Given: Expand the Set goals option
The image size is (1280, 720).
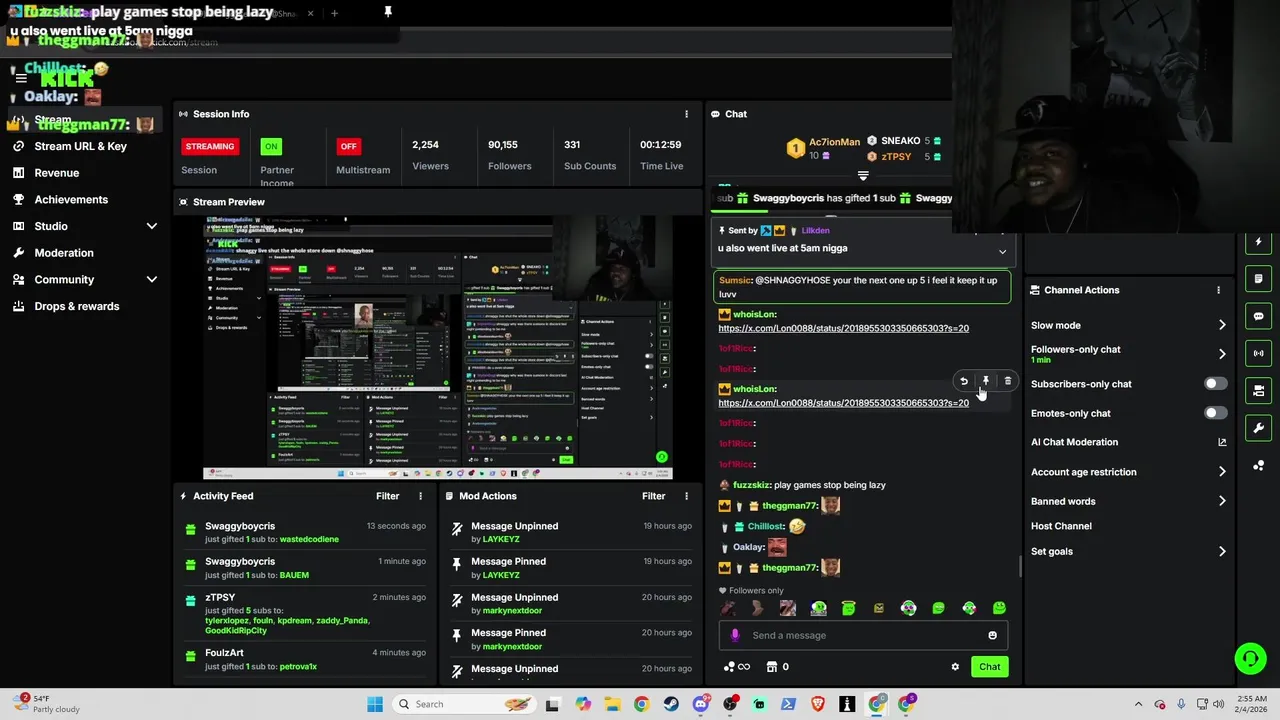Looking at the screenshot, I should click(x=1222, y=551).
